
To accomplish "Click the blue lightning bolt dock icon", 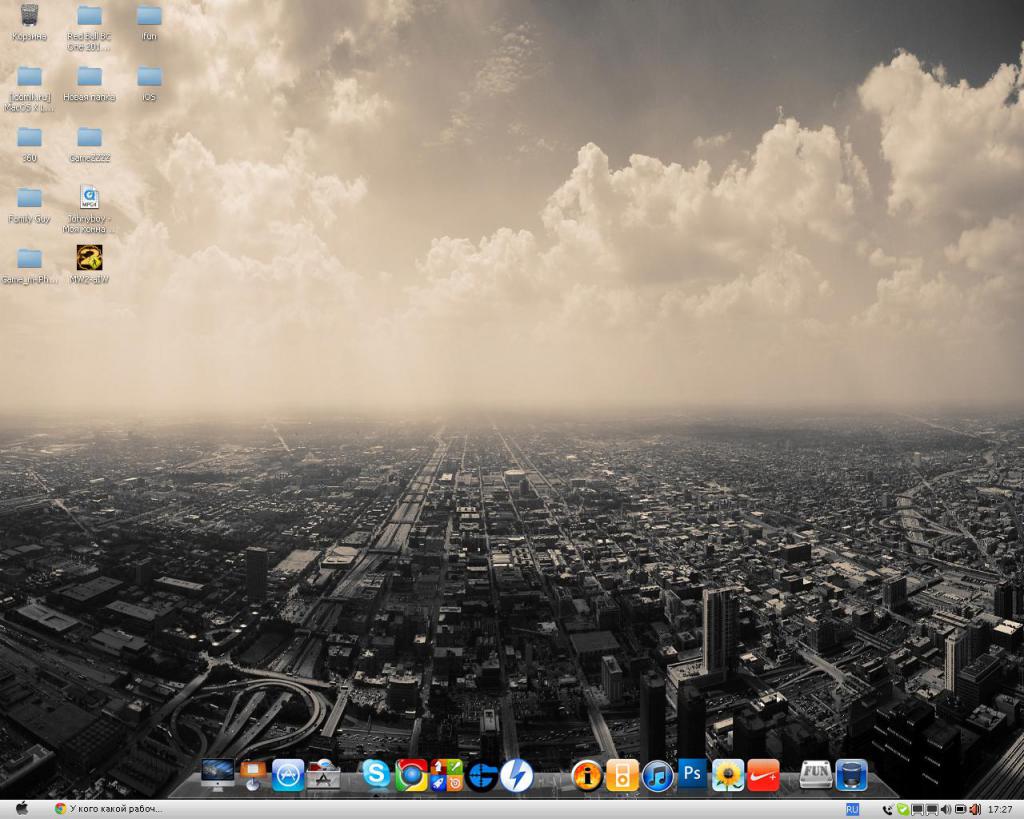I will [x=517, y=775].
